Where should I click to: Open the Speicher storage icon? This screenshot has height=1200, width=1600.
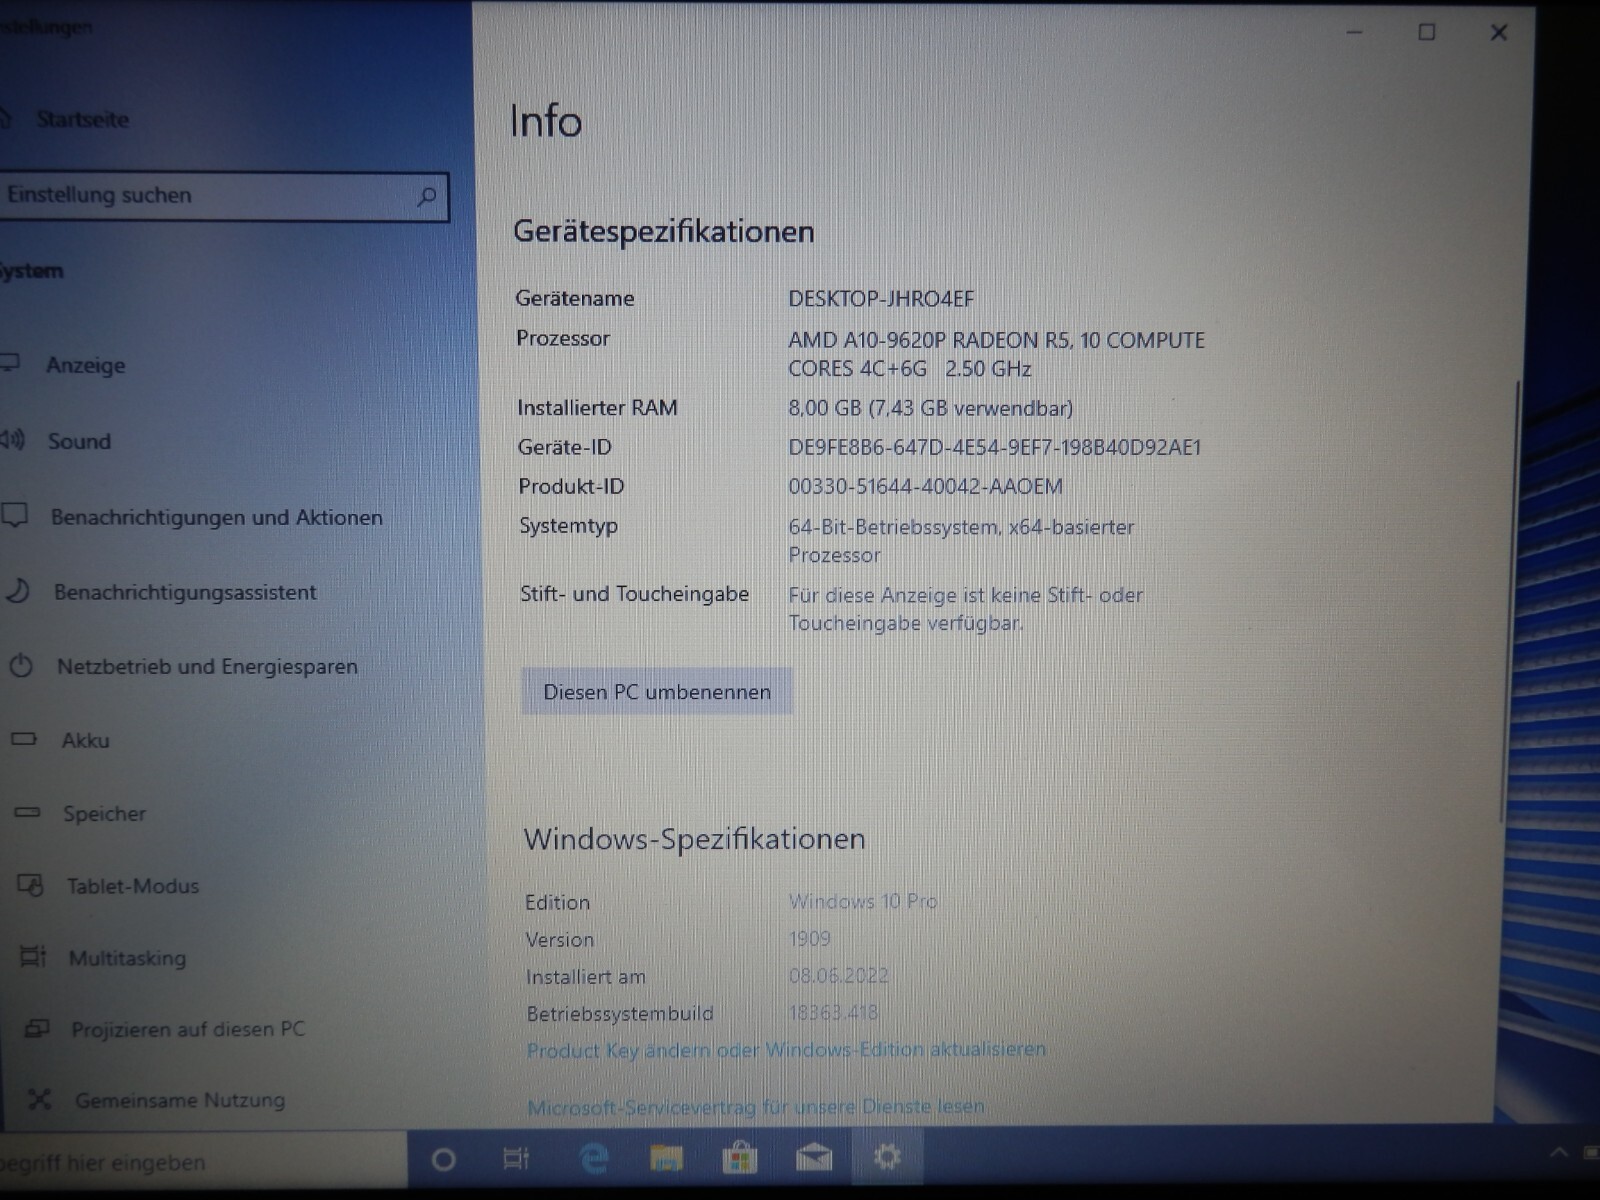pos(27,812)
